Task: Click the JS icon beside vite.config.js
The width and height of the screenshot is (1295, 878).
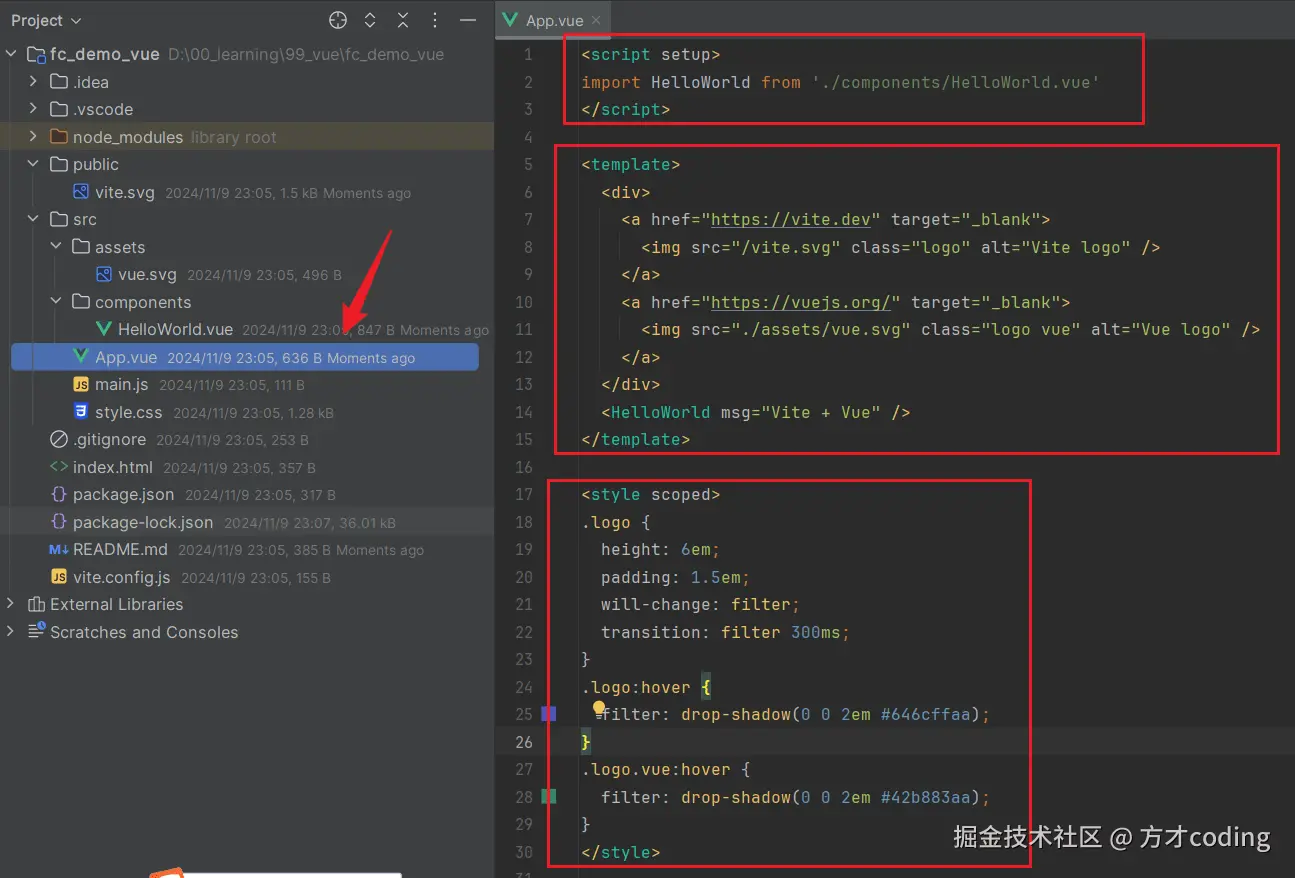Action: [58, 577]
